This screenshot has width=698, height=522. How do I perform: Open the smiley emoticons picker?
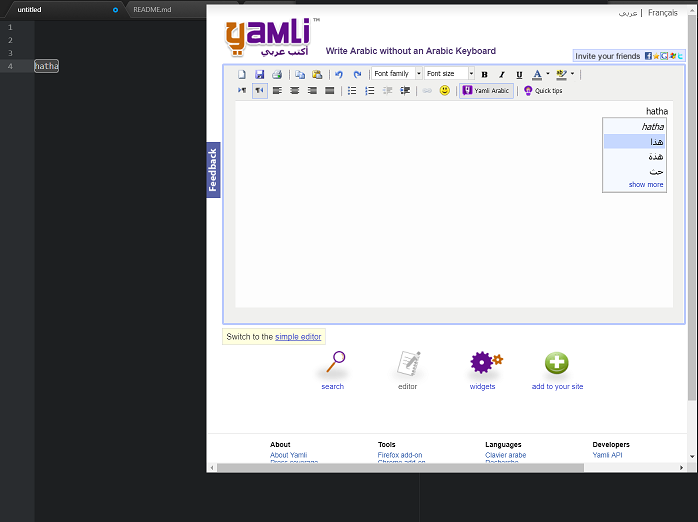coord(445,90)
